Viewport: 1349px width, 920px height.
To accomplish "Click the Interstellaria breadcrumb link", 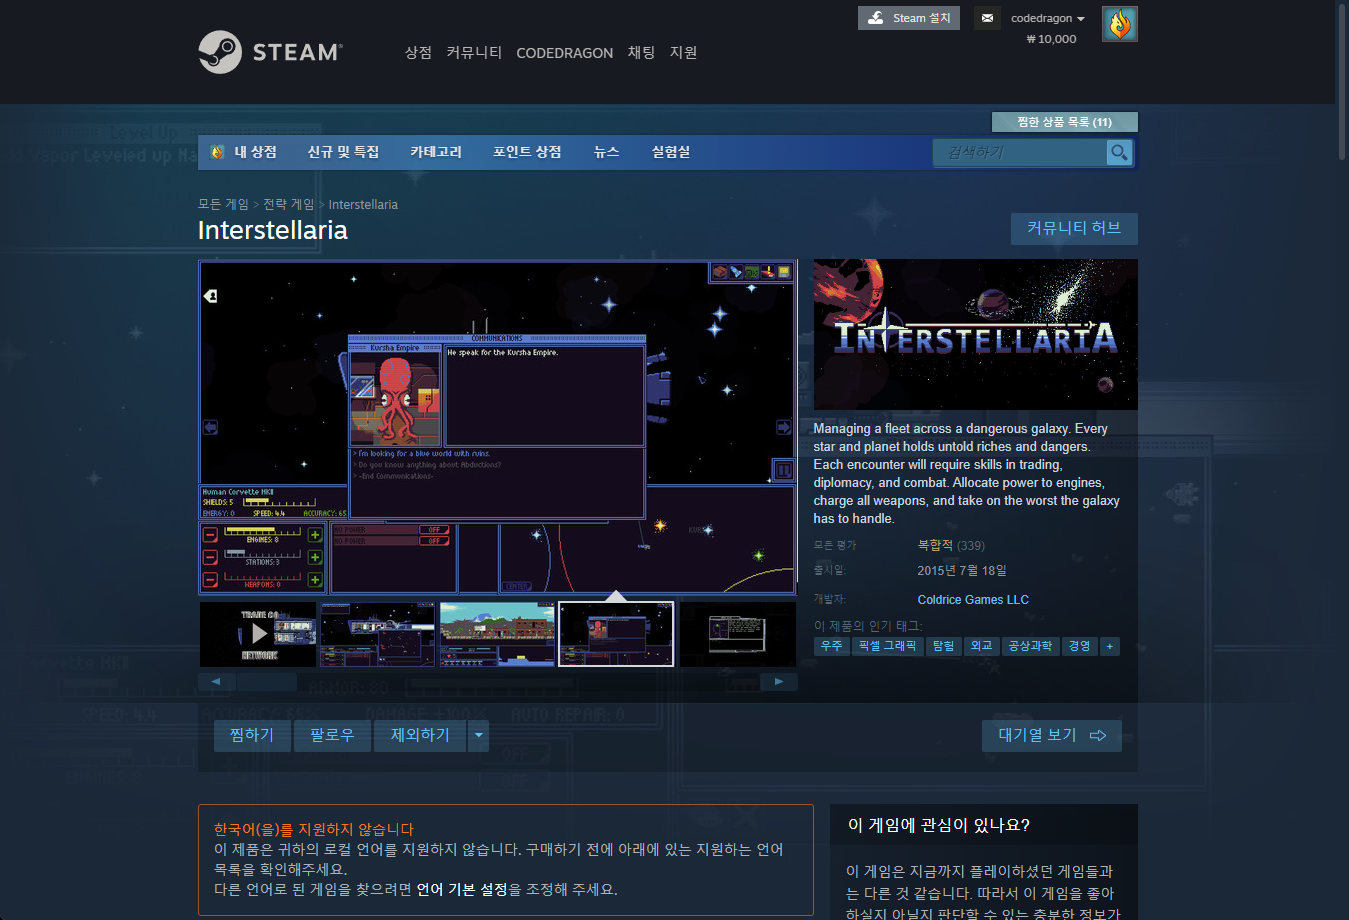I will tap(363, 204).
